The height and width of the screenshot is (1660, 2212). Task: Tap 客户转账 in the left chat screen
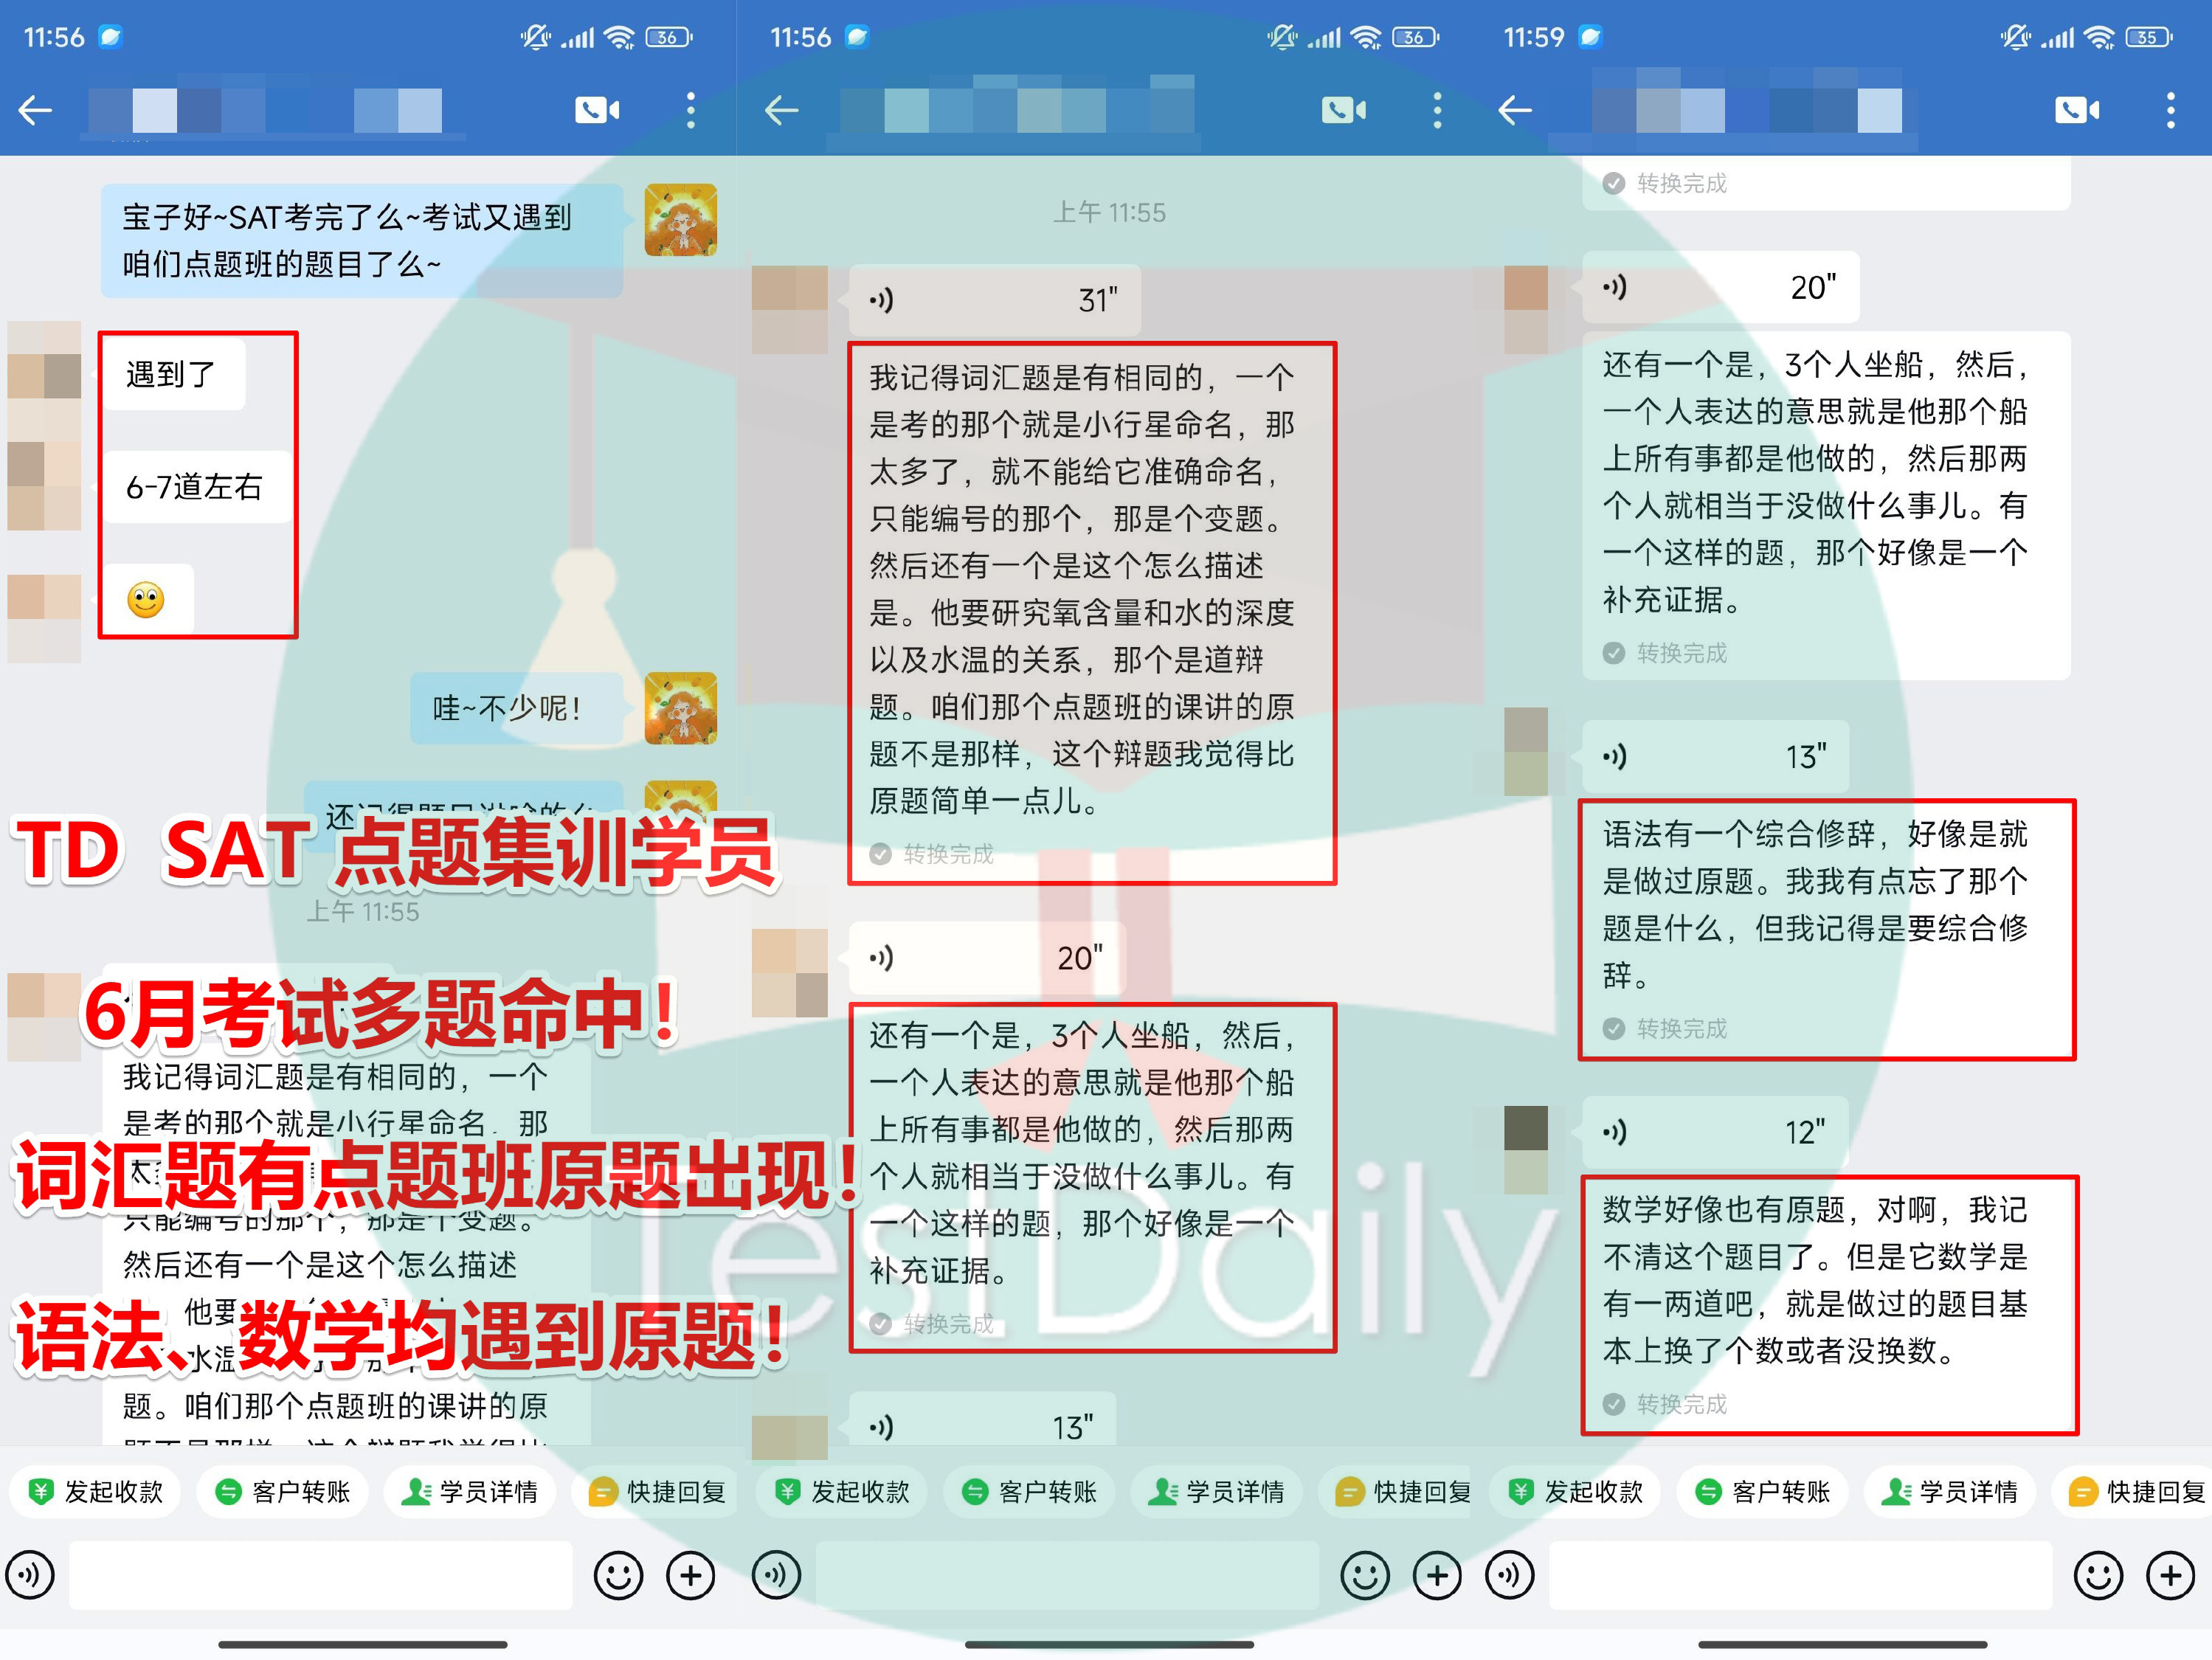[283, 1491]
